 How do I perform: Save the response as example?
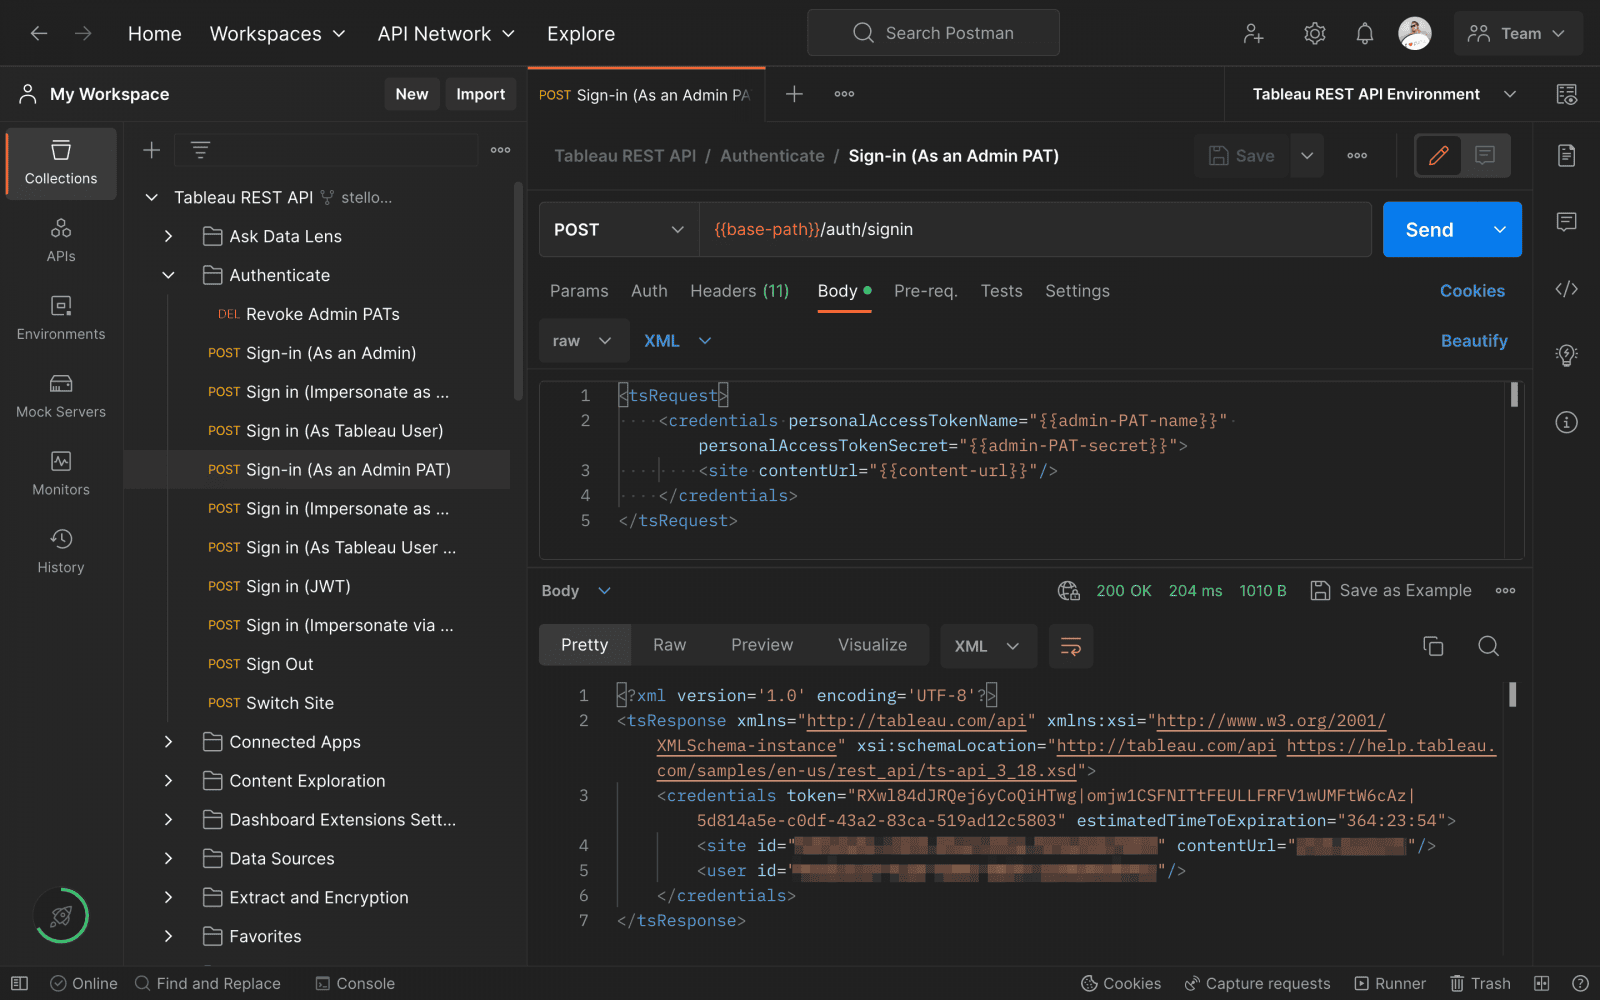(x=1391, y=591)
